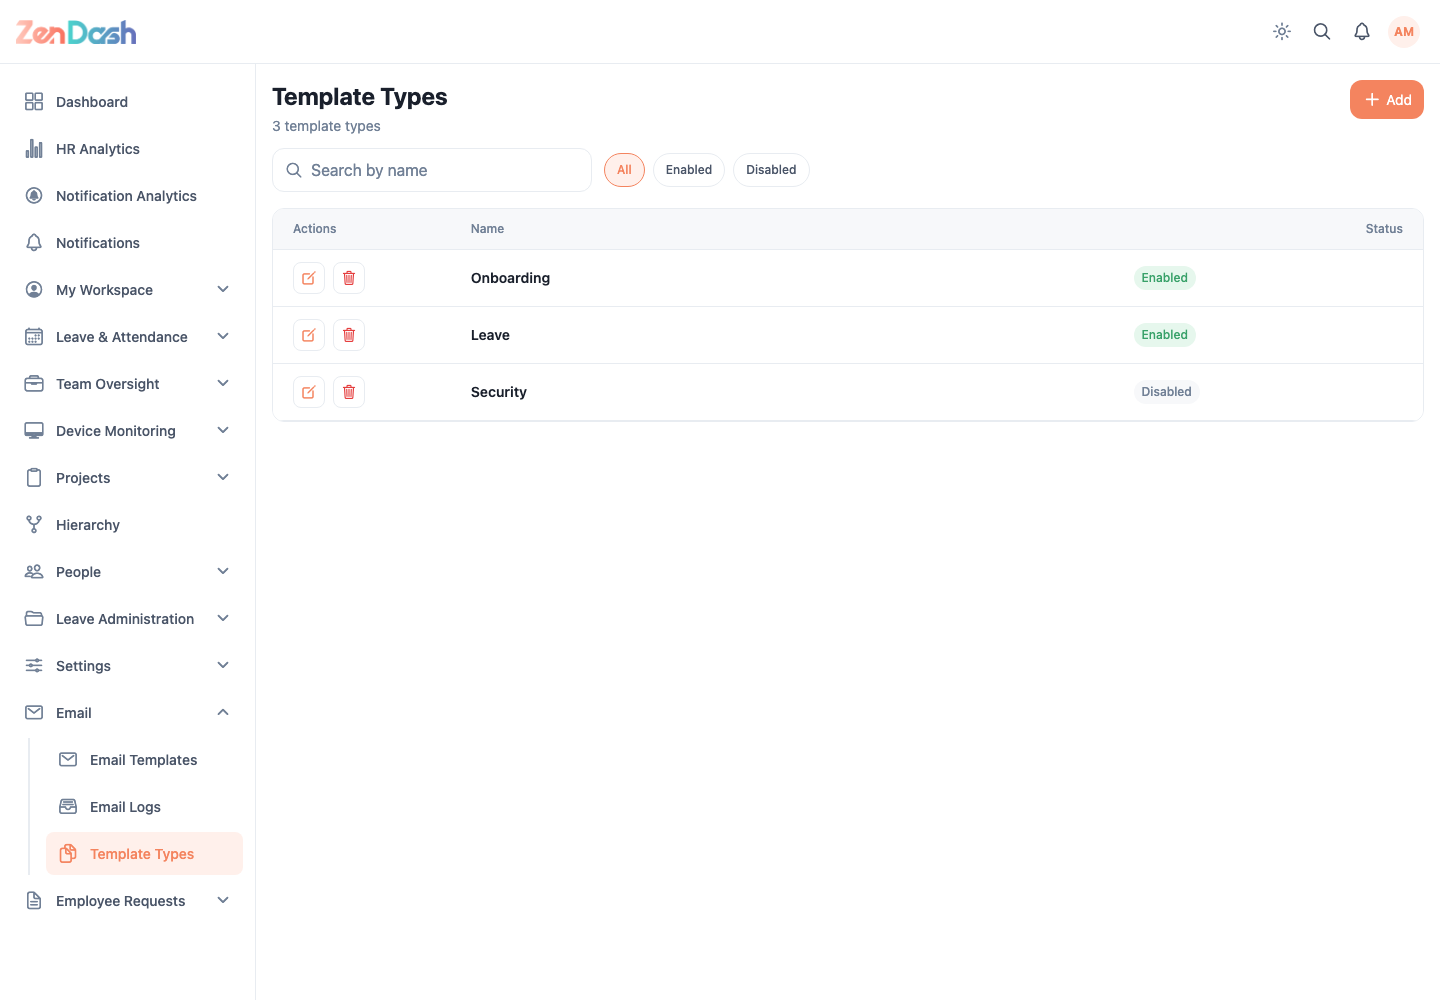This screenshot has width=1440, height=1000.
Task: Select the All status filter
Action: (624, 170)
